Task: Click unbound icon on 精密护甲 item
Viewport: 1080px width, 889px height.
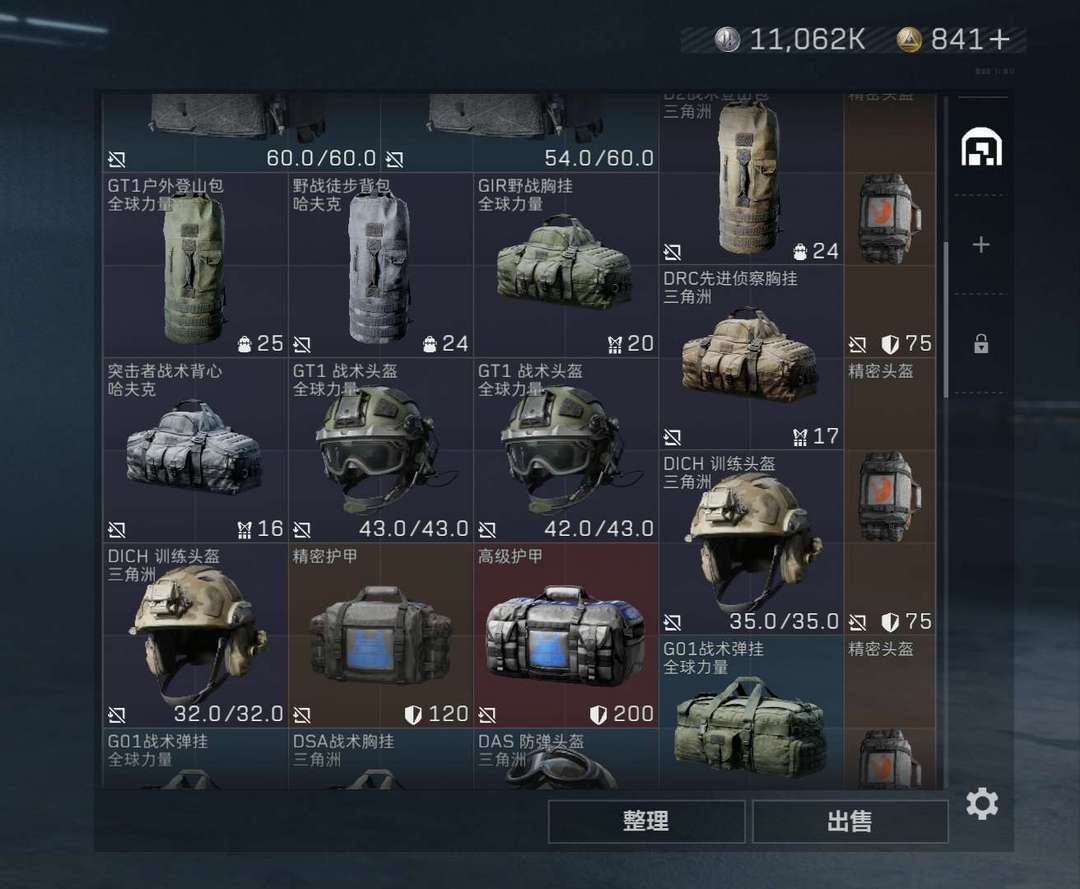Action: [302, 715]
